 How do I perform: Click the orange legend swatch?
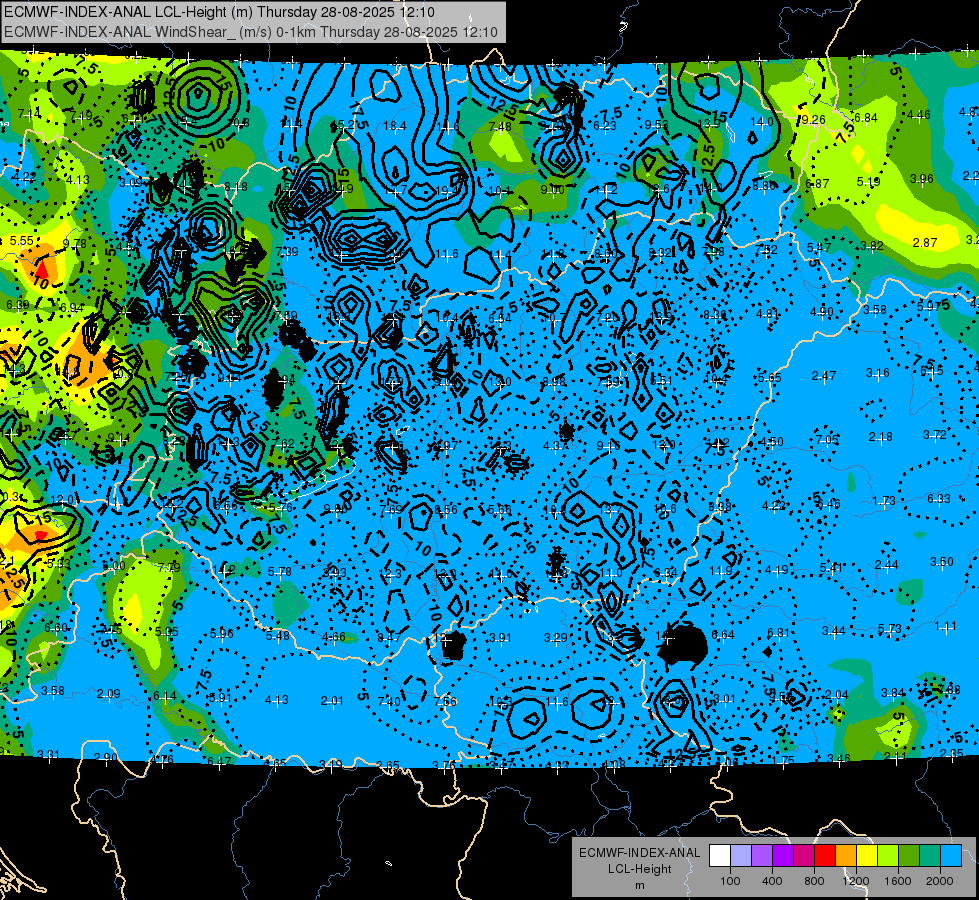click(x=846, y=856)
